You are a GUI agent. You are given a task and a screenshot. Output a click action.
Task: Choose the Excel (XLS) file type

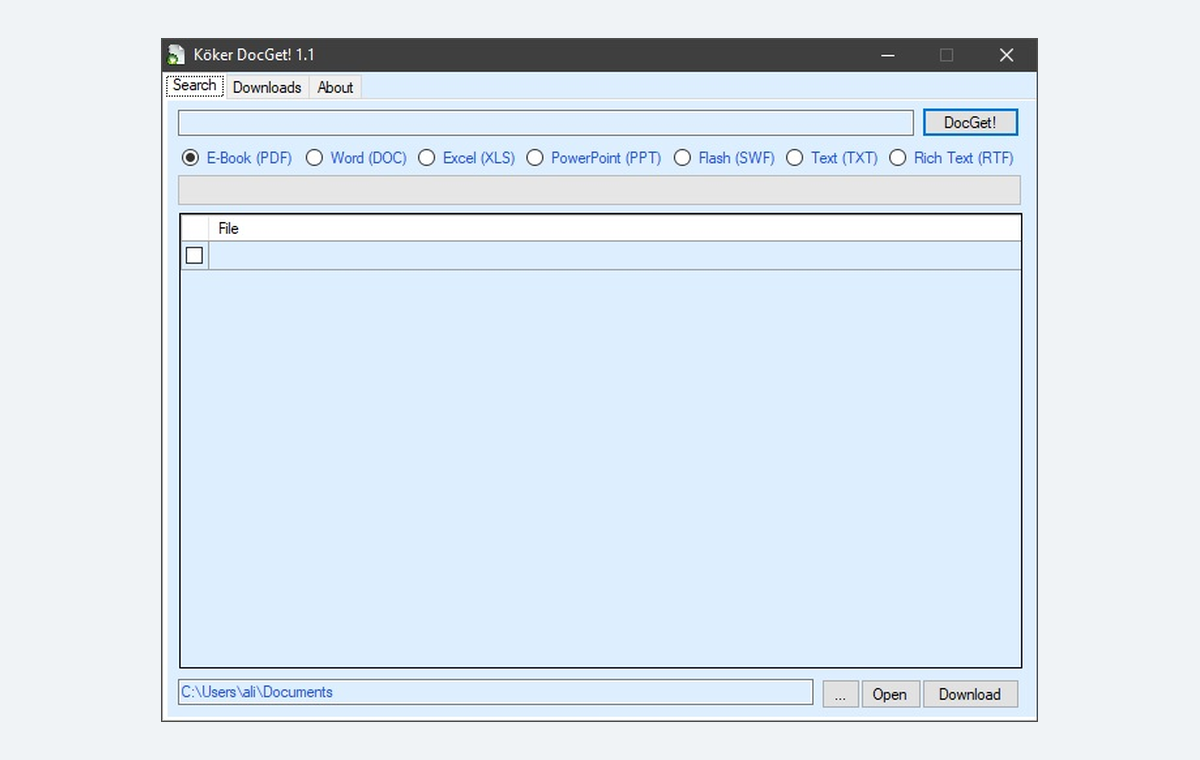point(467,158)
